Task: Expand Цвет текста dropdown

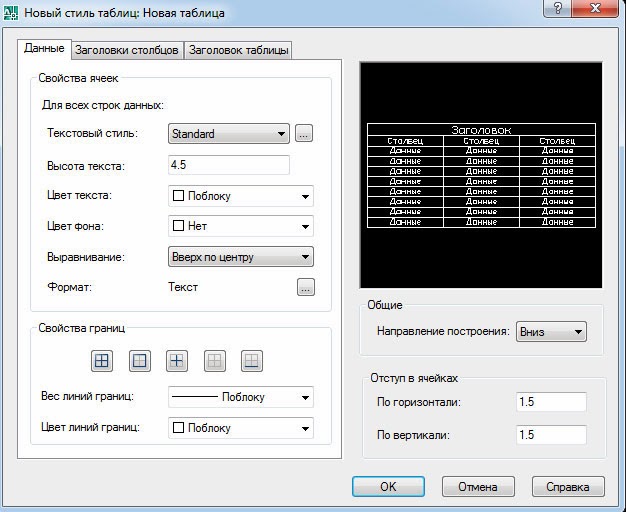Action: tap(241, 196)
